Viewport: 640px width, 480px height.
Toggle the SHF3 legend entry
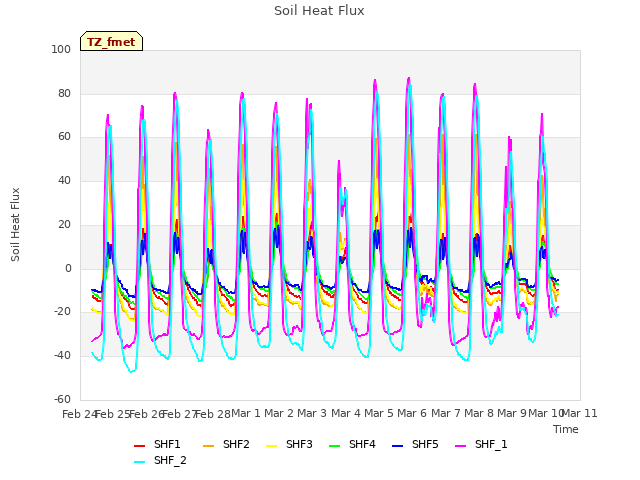pyautogui.click(x=289, y=444)
